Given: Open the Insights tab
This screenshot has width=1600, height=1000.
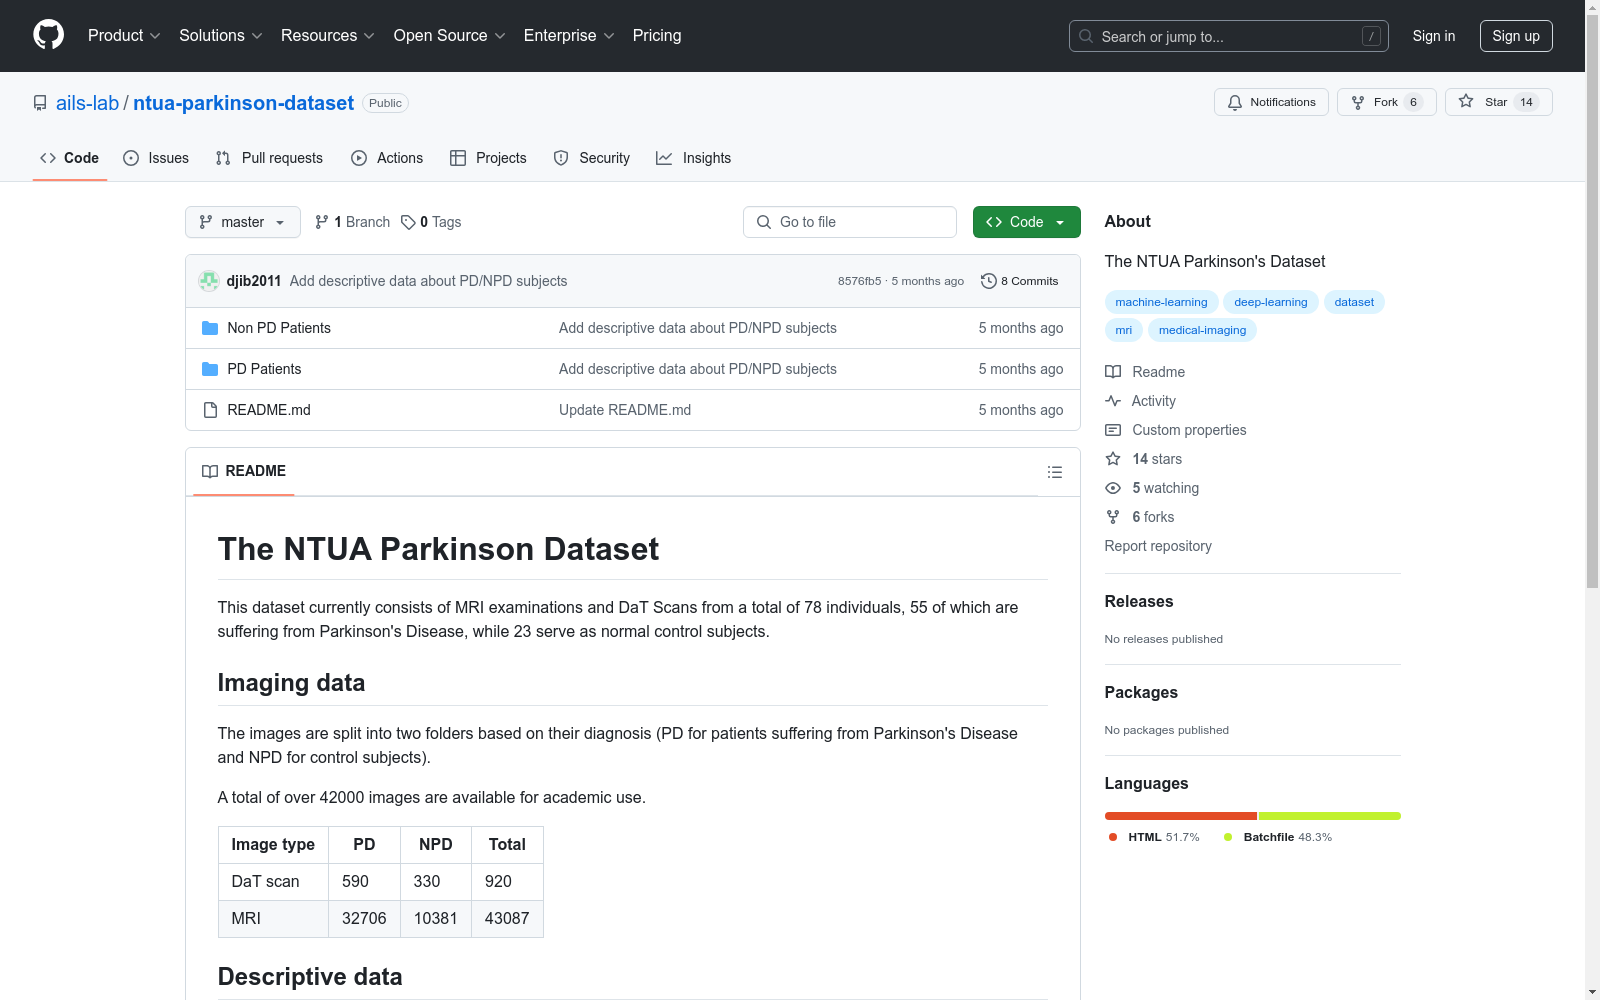Looking at the screenshot, I should tap(694, 158).
